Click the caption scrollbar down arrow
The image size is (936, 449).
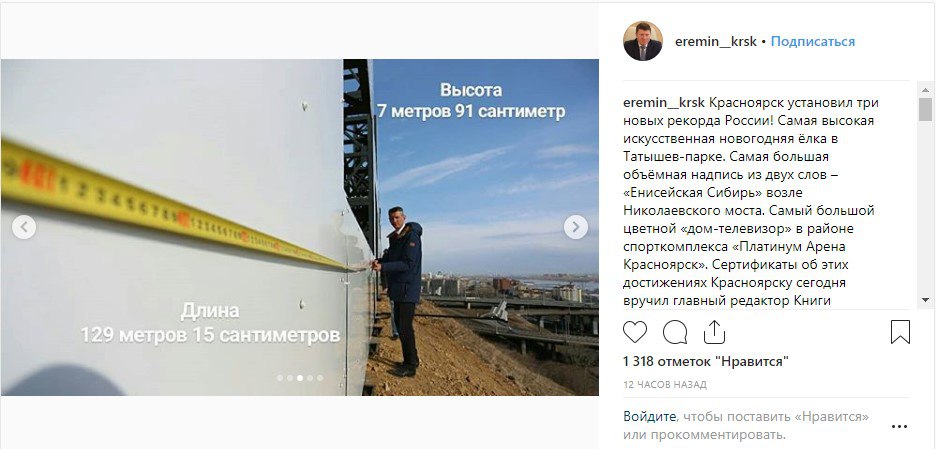925,299
